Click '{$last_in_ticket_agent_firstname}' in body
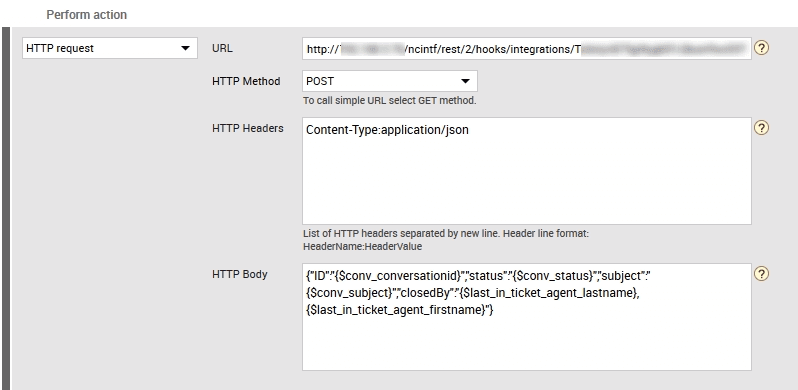798x390 pixels. [396, 310]
